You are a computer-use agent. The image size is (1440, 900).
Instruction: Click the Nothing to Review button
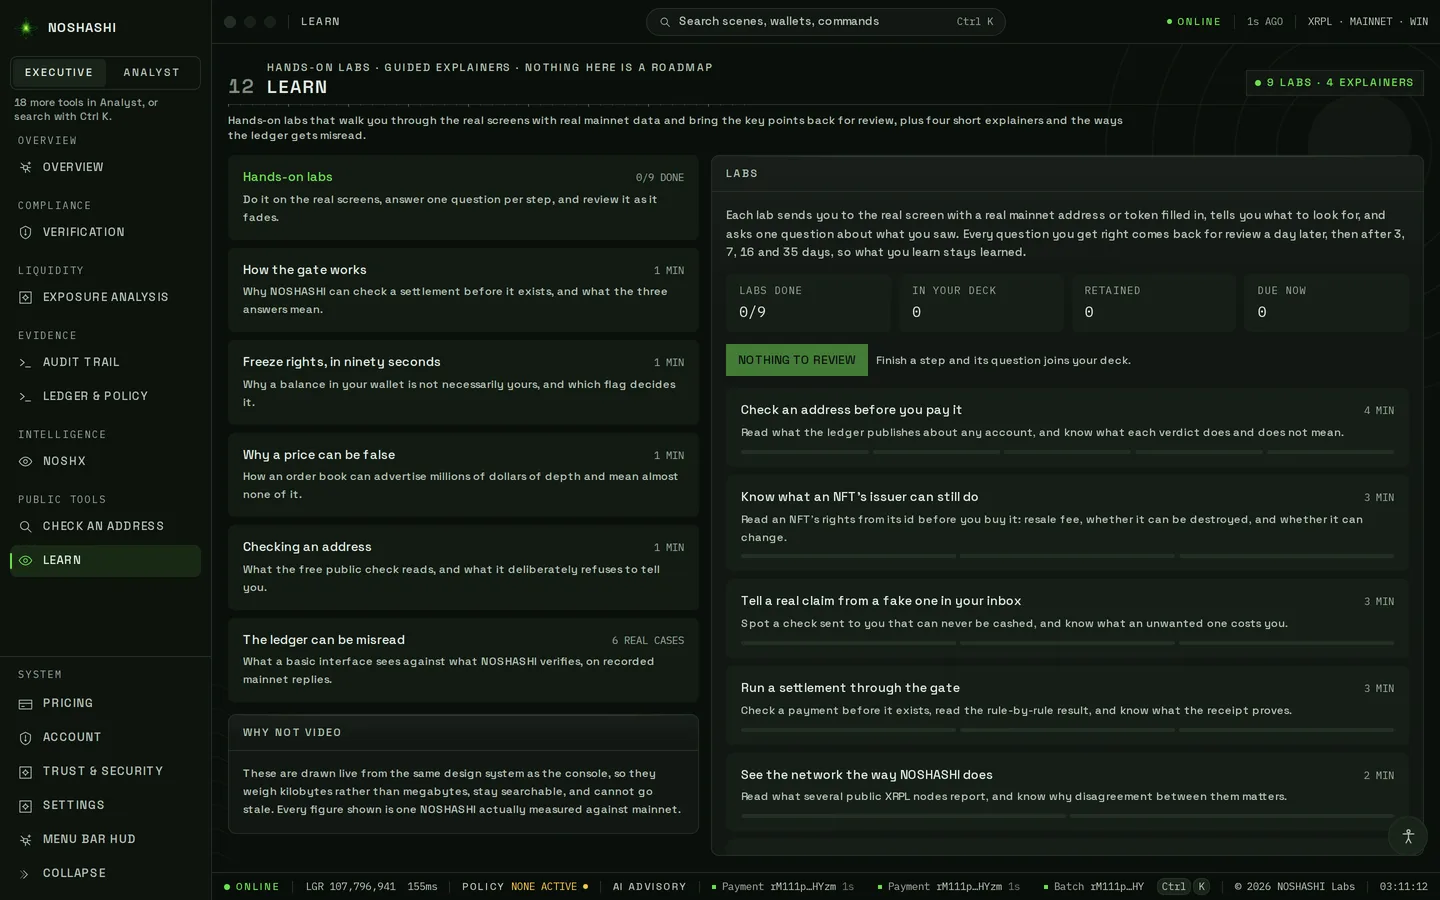[797, 360]
